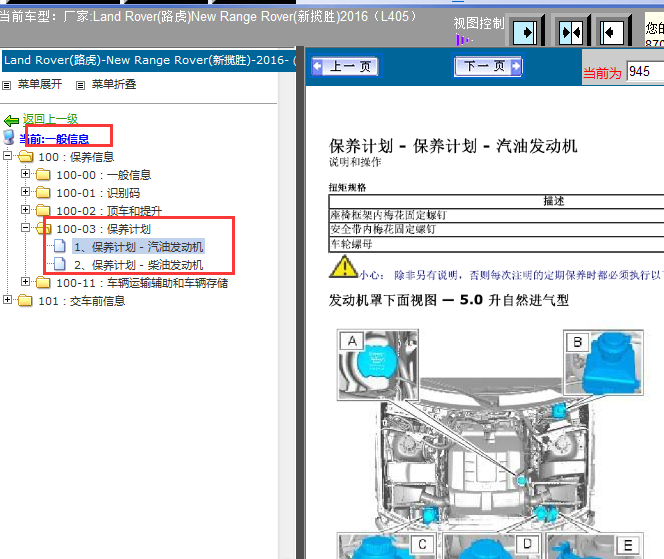
Task: Select folder 100-01 : 识别码
Action: point(98,193)
